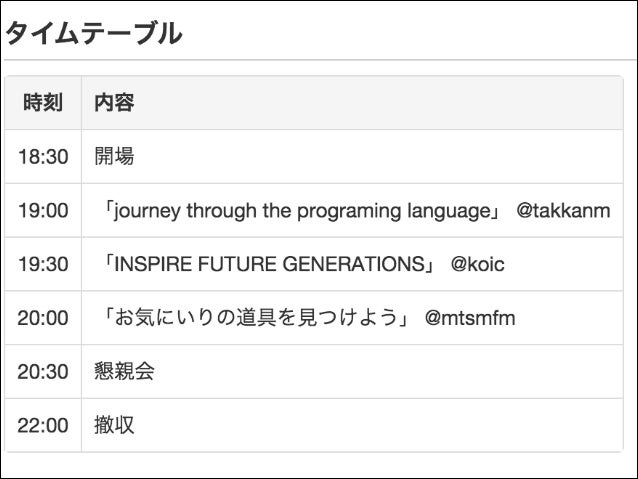Click the タイムテーブル heading
Image resolution: width=638 pixels, height=479 pixels.
[x=94, y=33]
